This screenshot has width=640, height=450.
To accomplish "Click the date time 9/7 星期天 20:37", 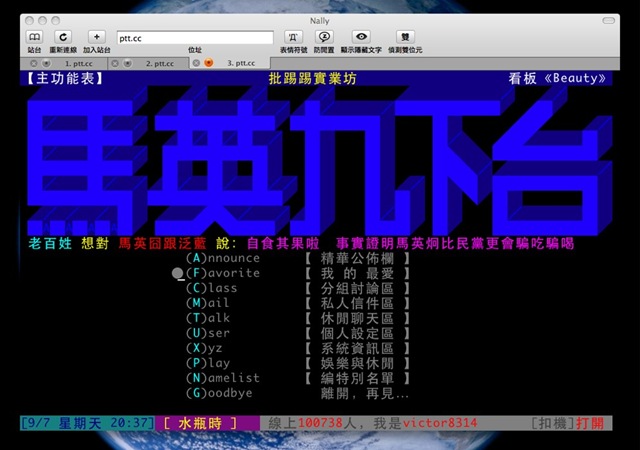I will (87, 423).
